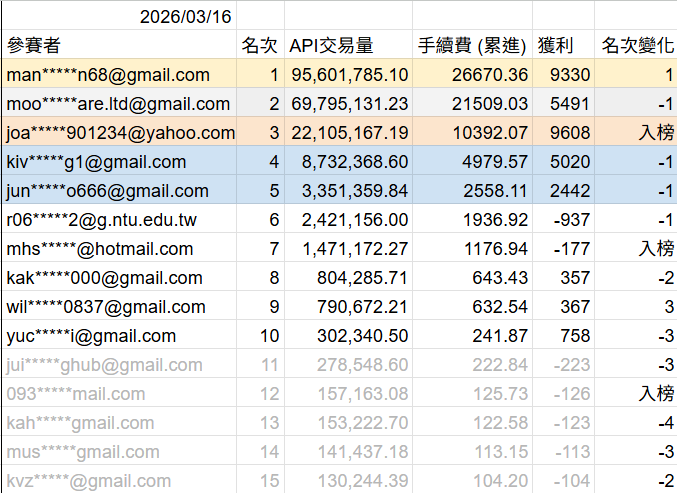Image resolution: width=677 pixels, height=493 pixels.
Task: Click profit value 5491
Action: (x=570, y=104)
